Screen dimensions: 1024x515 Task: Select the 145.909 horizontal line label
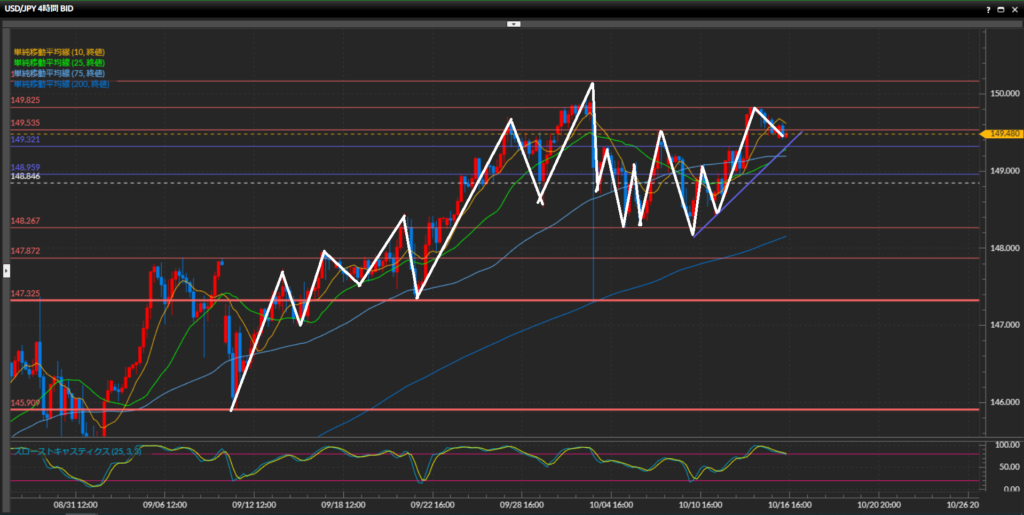tap(25, 403)
